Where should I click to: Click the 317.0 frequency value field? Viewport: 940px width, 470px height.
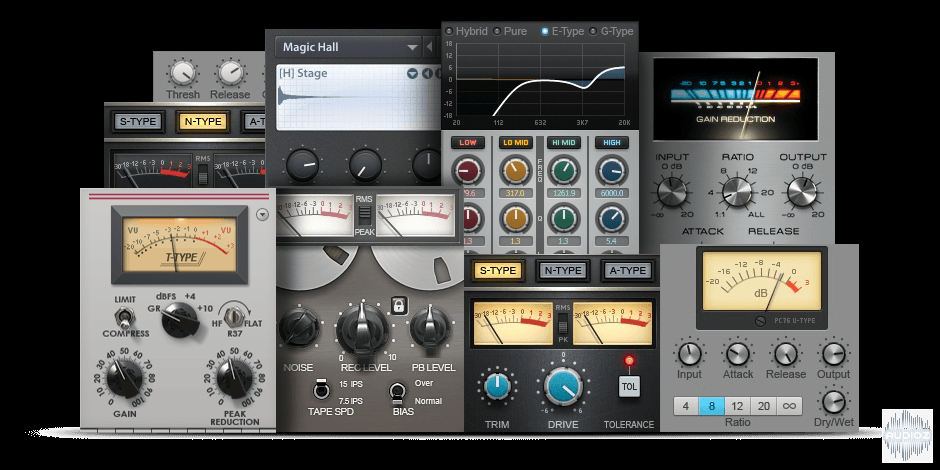(516, 193)
